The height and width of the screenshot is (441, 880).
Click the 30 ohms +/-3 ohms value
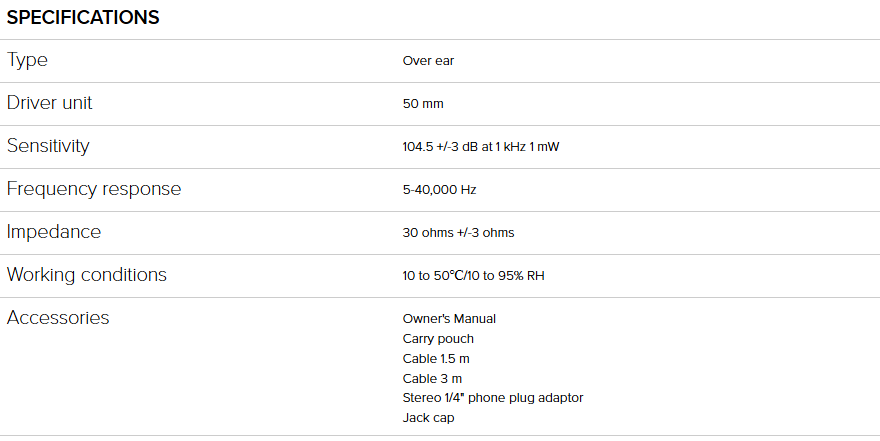pos(458,233)
